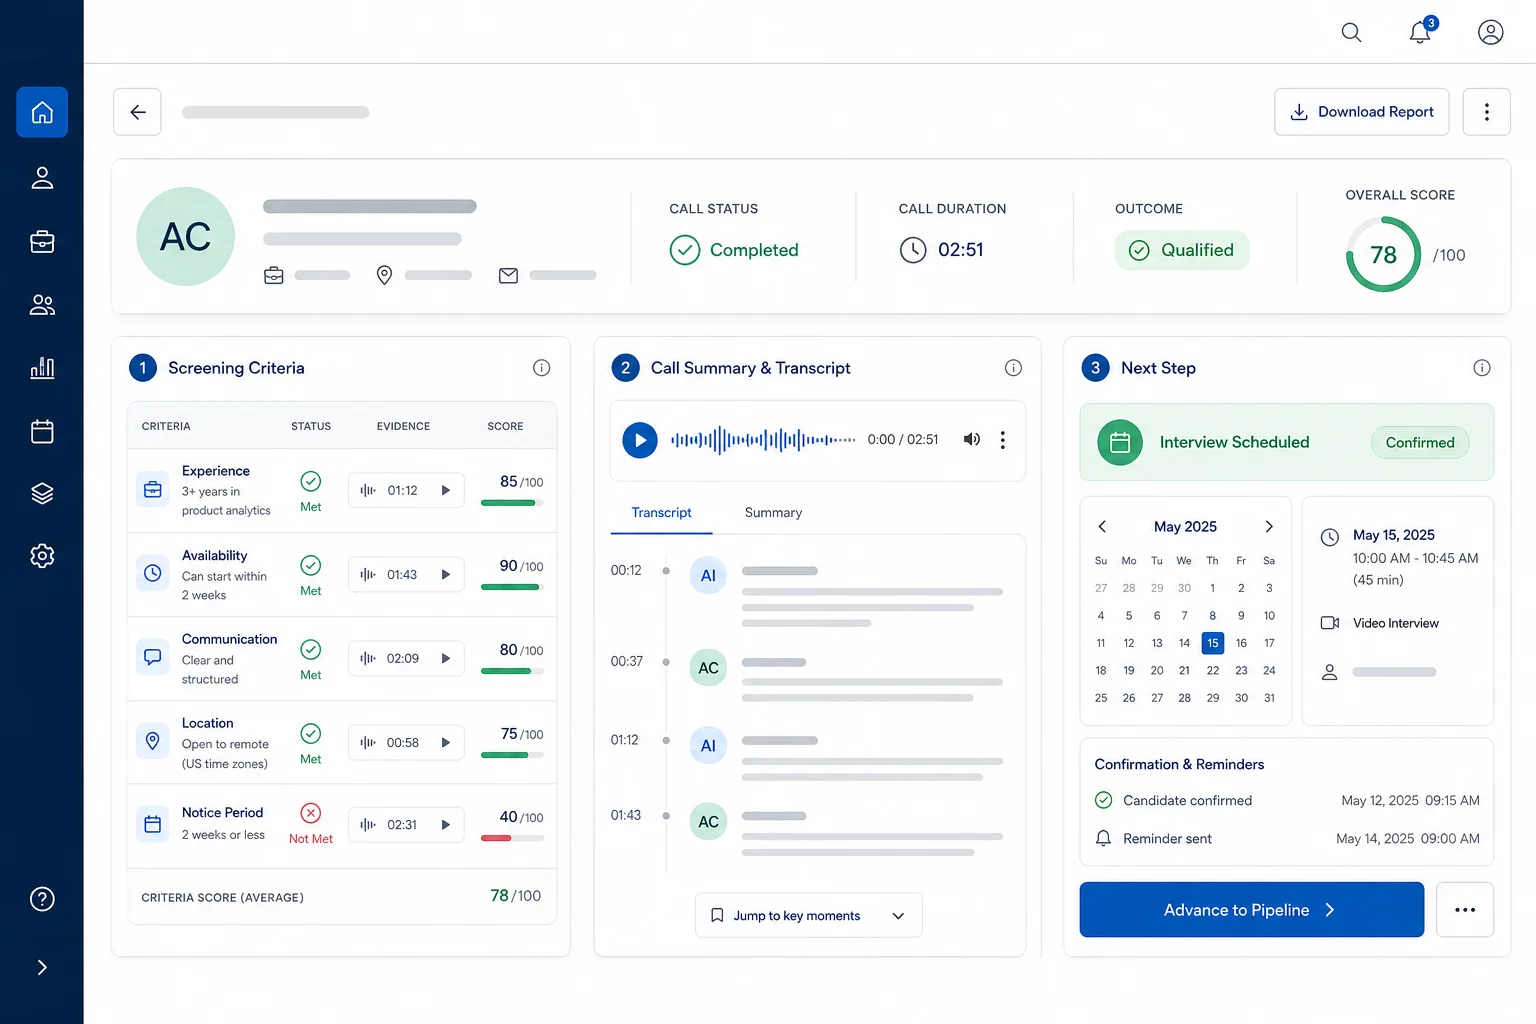Click the search magnifier icon

pyautogui.click(x=1351, y=33)
